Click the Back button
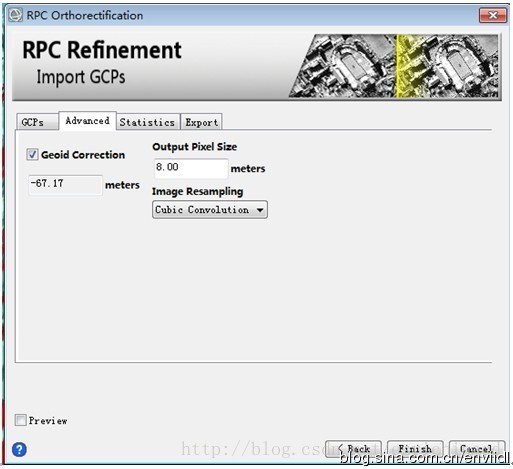Viewport: 513px width, 469px height. click(x=353, y=449)
